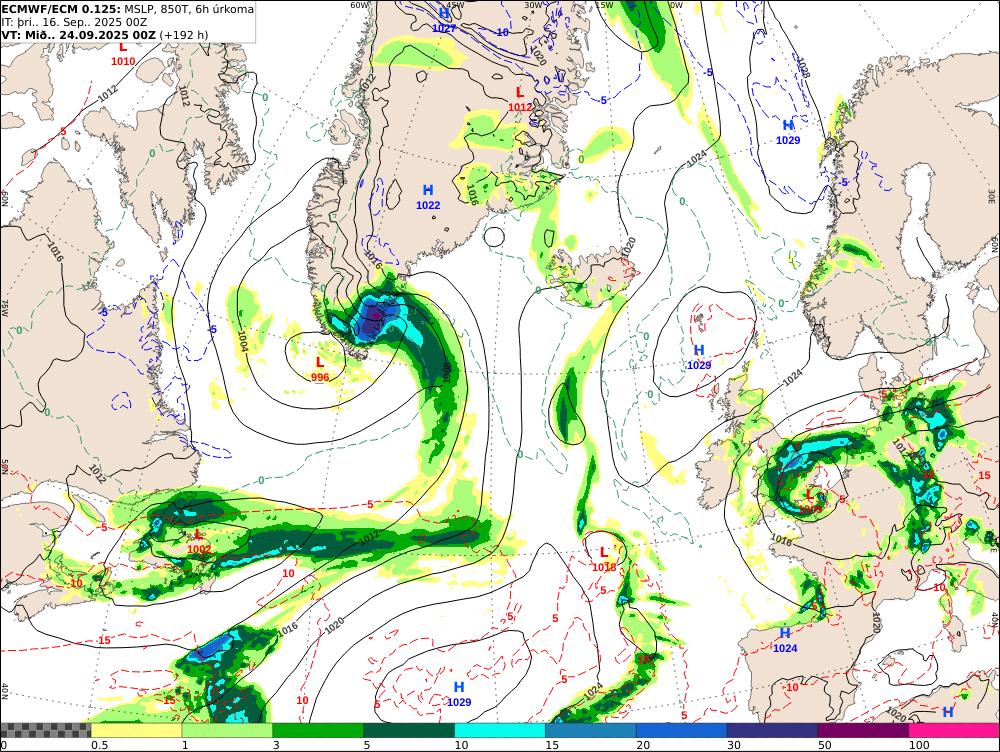The height and width of the screenshot is (752, 1000).
Task: Click the 'VT: Mið.. 24.09.2025 00Z (+192 h)' line
Action: click(105, 34)
